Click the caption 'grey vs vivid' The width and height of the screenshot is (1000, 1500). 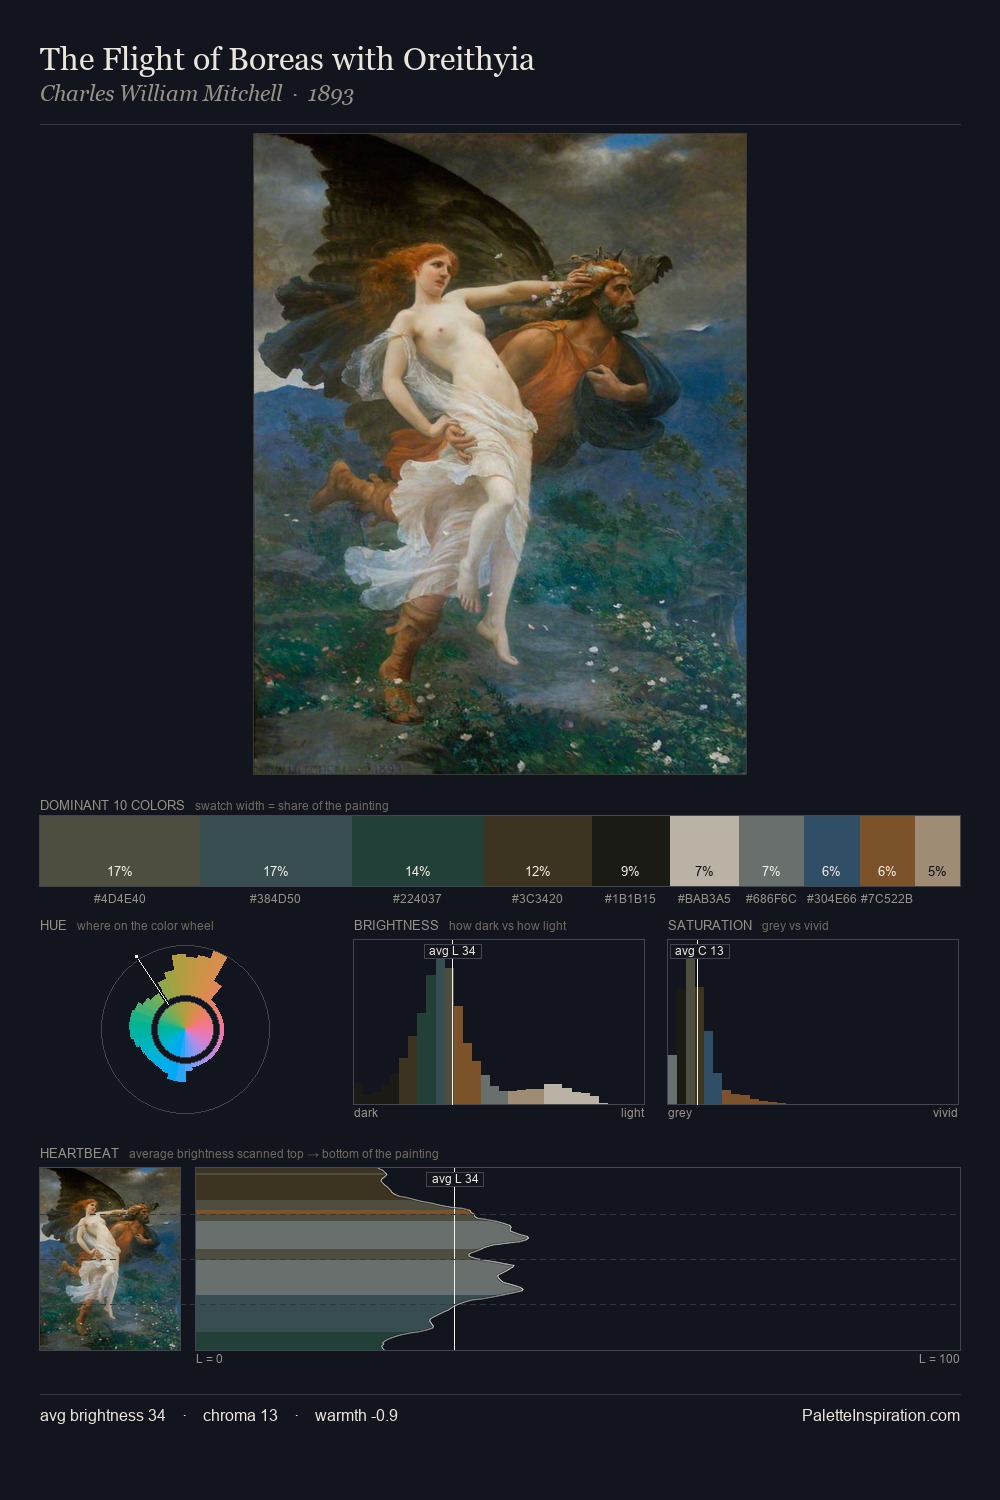795,926
